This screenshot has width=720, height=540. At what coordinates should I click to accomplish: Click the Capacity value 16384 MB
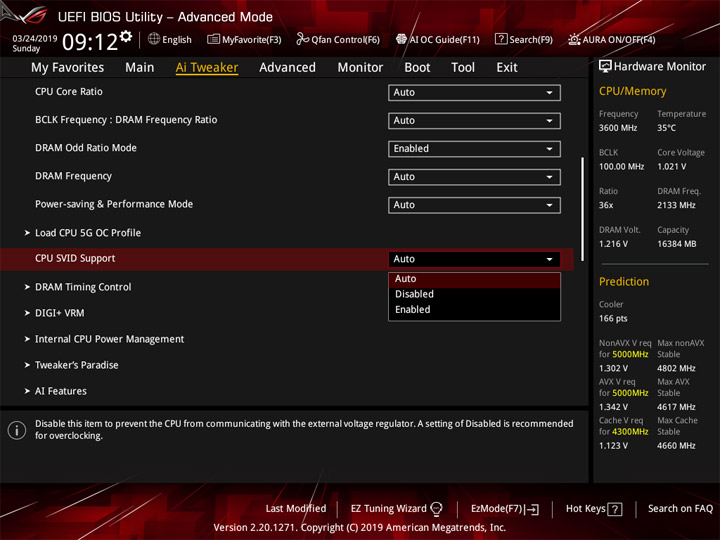(677, 244)
